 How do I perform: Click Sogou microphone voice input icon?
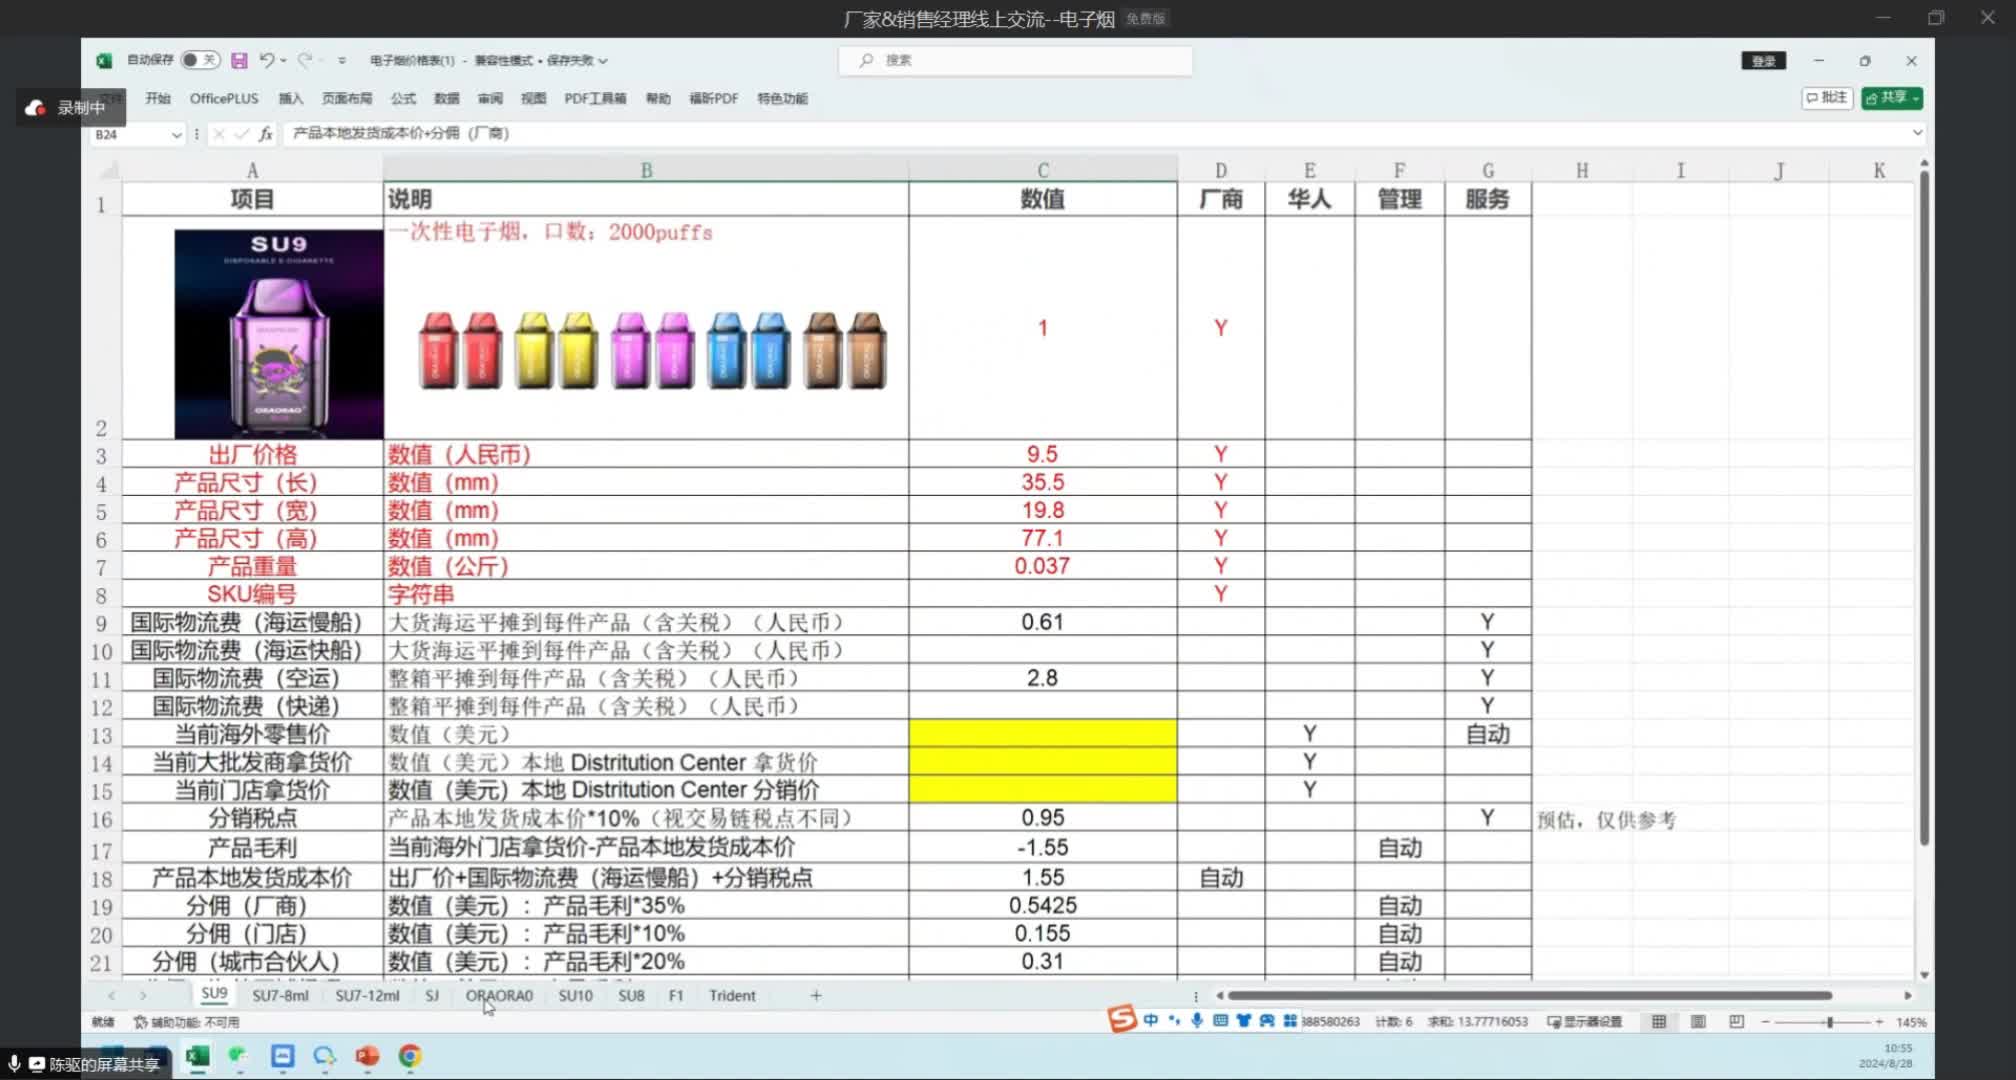(1197, 1021)
